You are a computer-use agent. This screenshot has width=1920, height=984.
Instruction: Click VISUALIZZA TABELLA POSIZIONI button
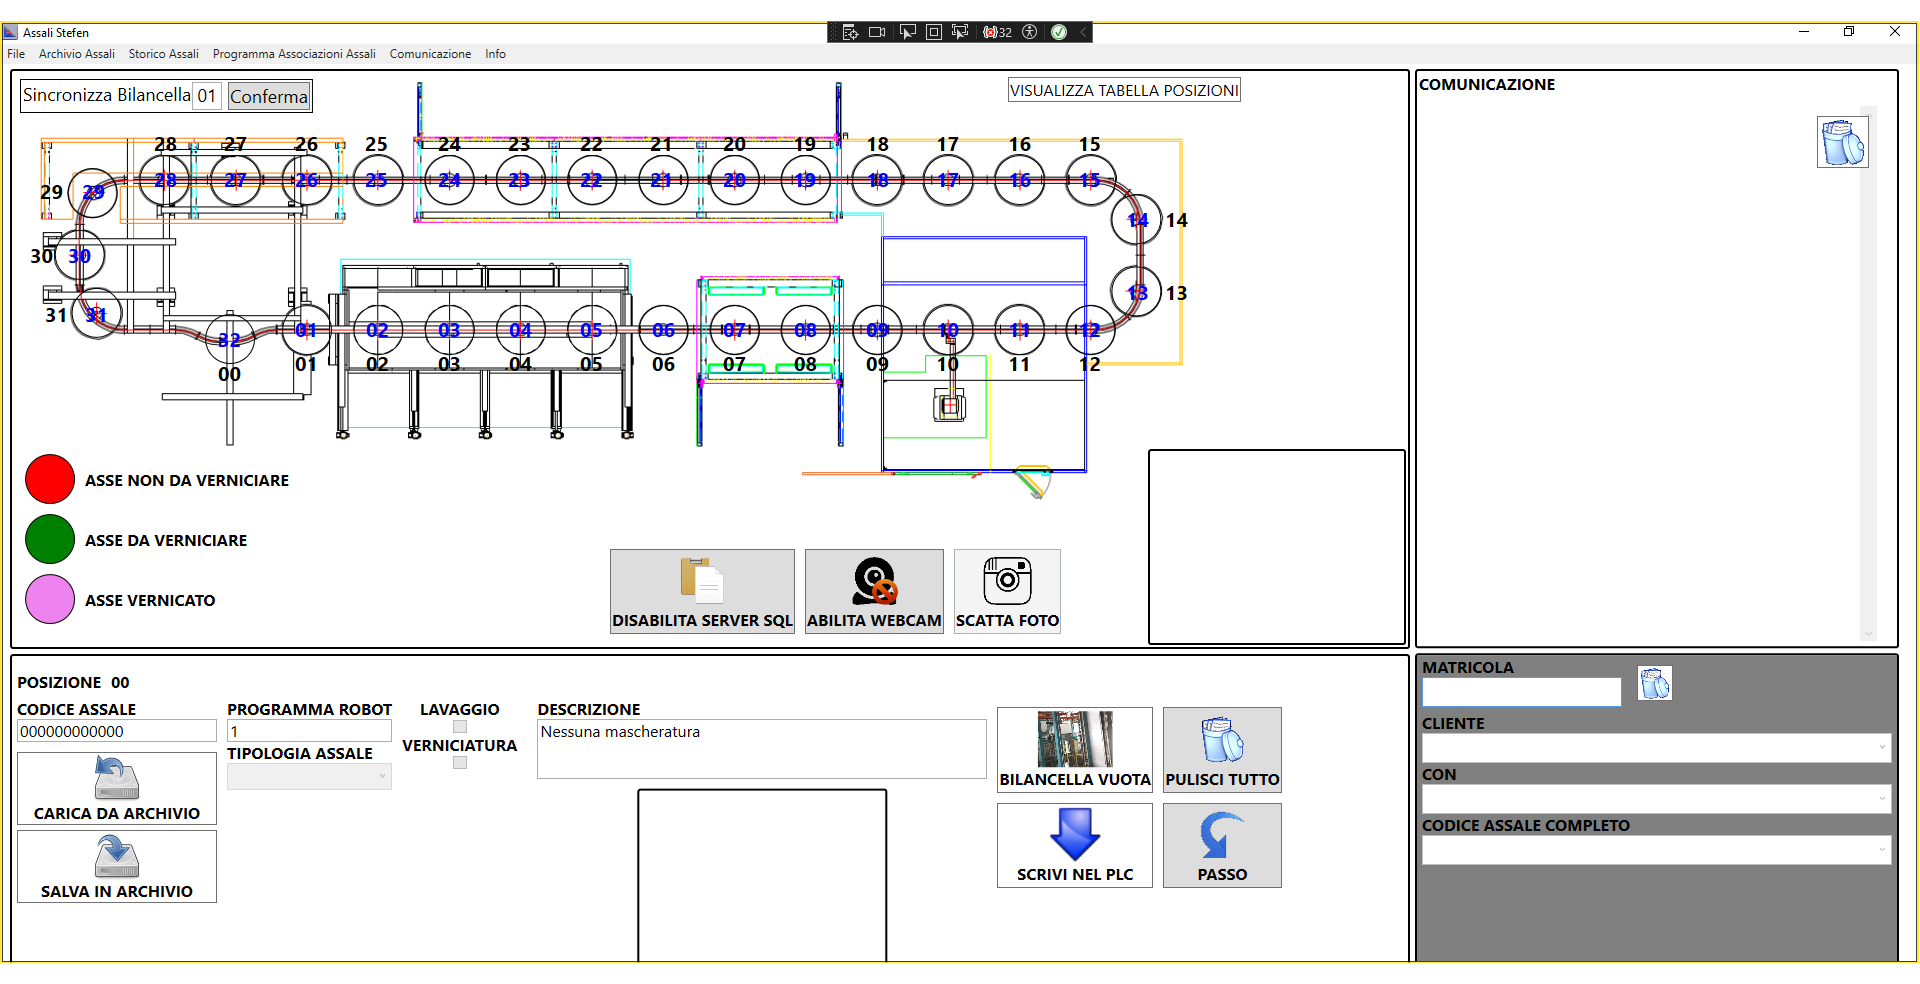pyautogui.click(x=1124, y=90)
